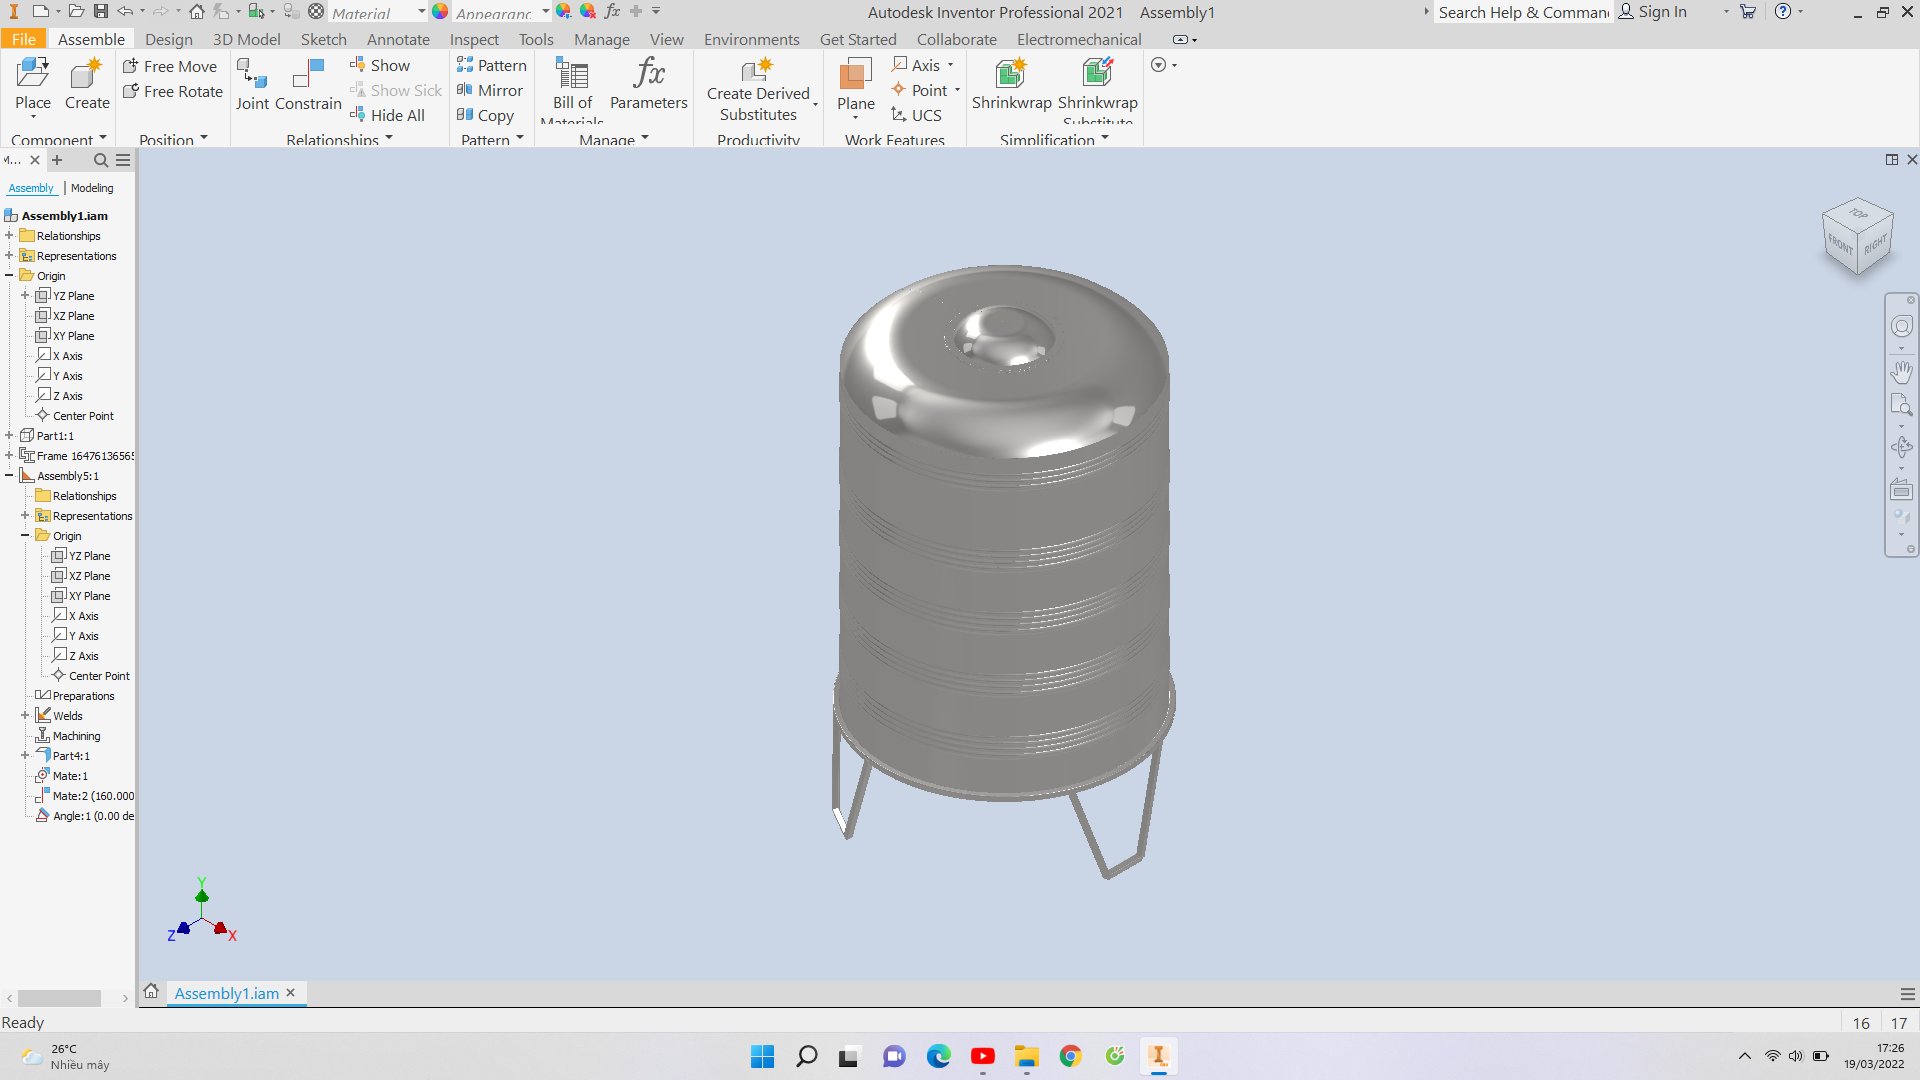Open the Constrain tool
The height and width of the screenshot is (1080, 1920).
[308, 85]
